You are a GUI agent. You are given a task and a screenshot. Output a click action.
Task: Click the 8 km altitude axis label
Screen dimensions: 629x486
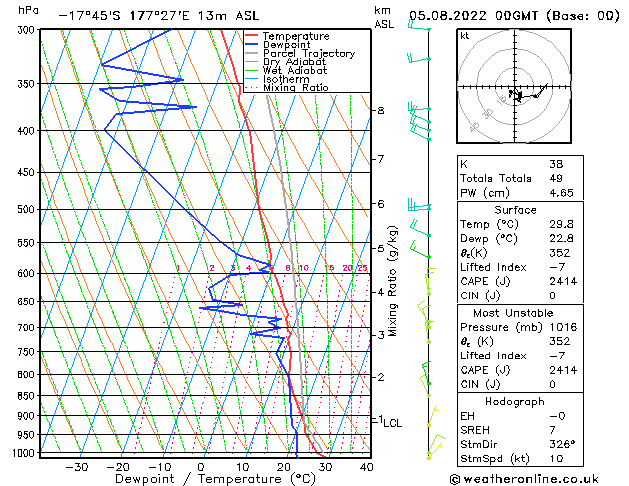381,110
